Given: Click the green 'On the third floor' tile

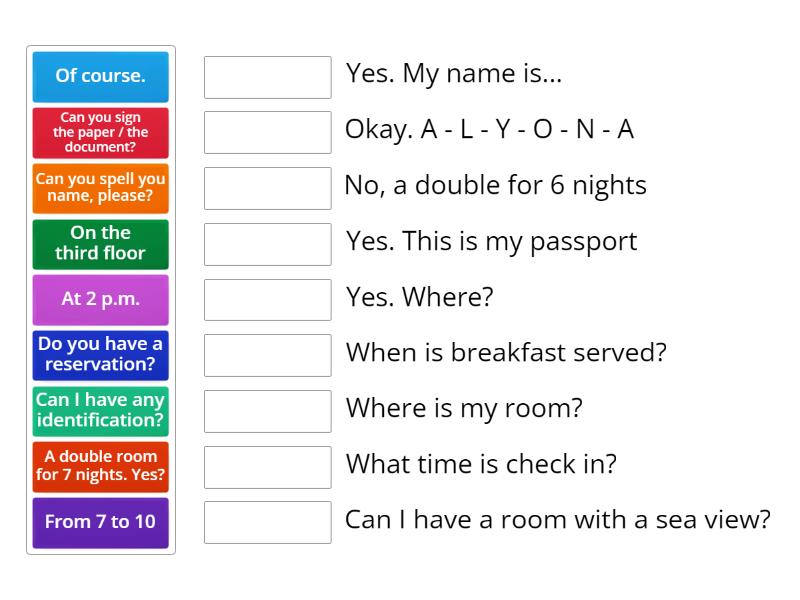Looking at the screenshot, I should pyautogui.click(x=100, y=244).
